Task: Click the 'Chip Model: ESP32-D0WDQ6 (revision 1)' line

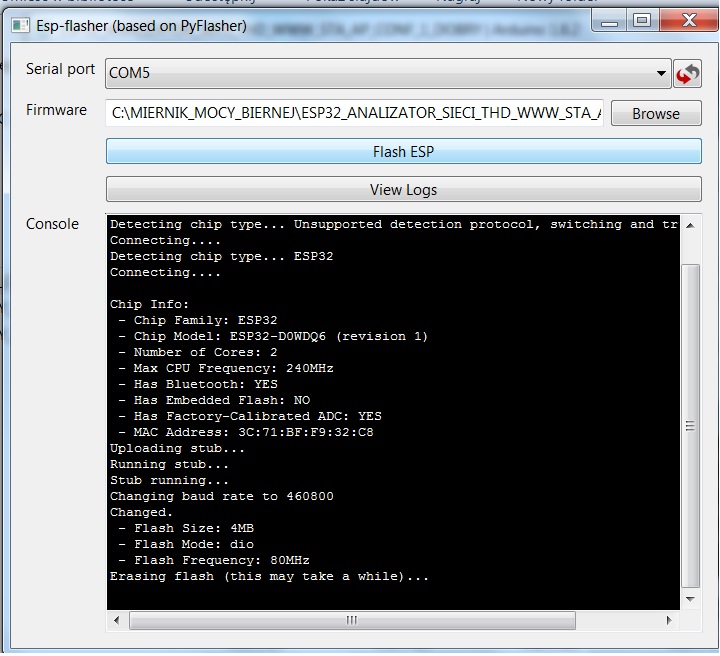Action: click(x=273, y=336)
